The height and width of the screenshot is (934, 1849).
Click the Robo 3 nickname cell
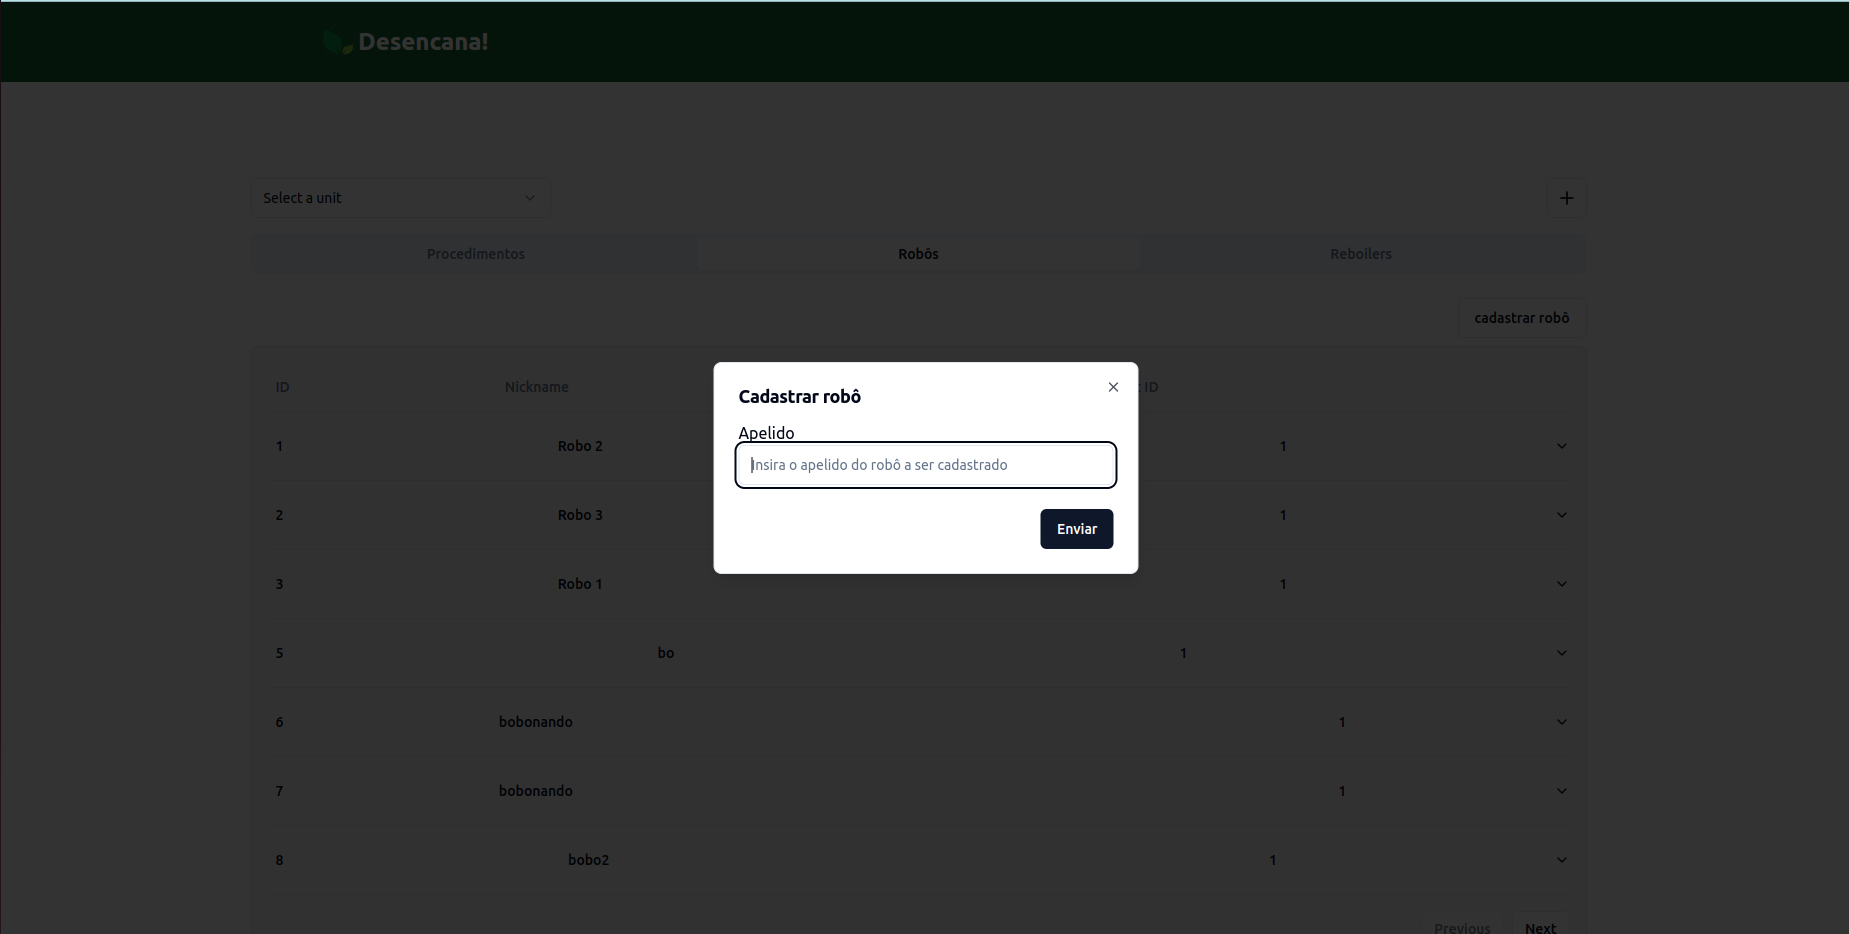coord(580,515)
